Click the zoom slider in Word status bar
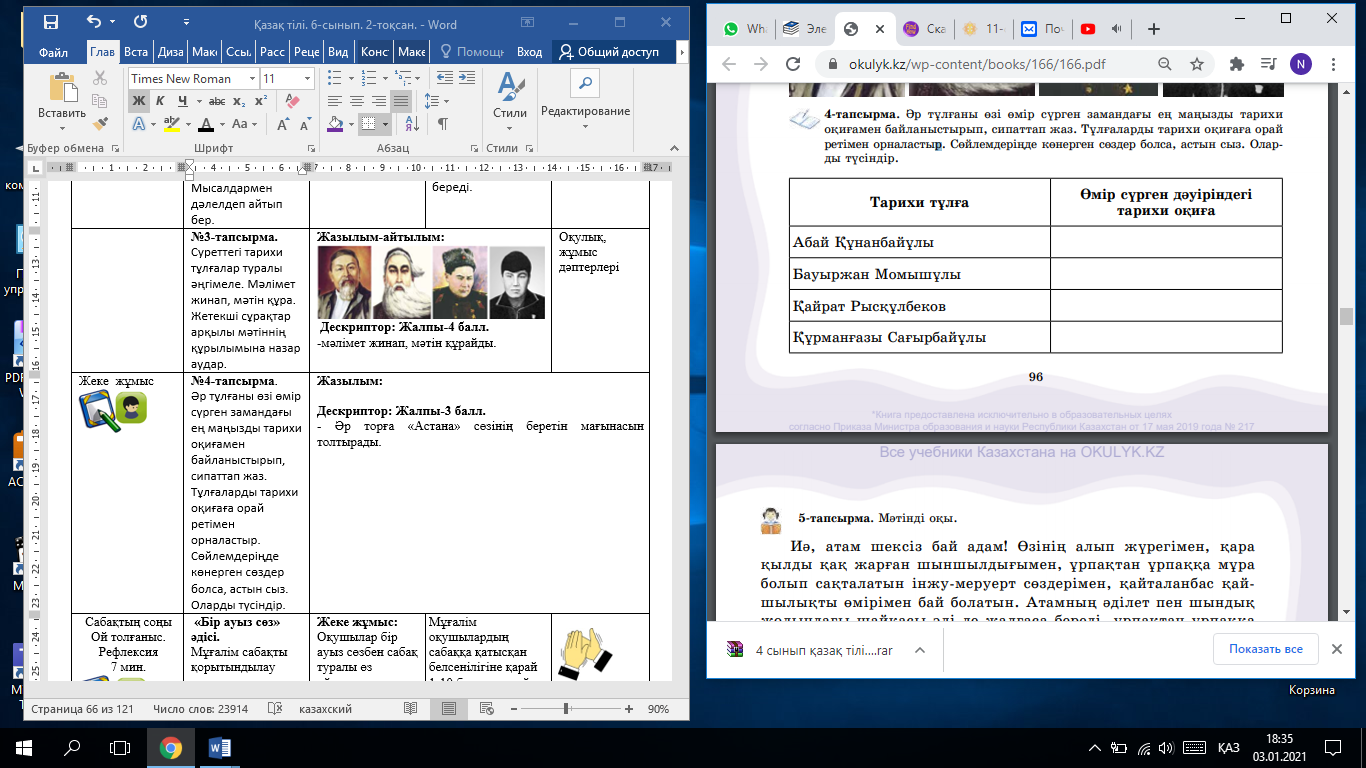The width and height of the screenshot is (1366, 768). (x=566, y=709)
